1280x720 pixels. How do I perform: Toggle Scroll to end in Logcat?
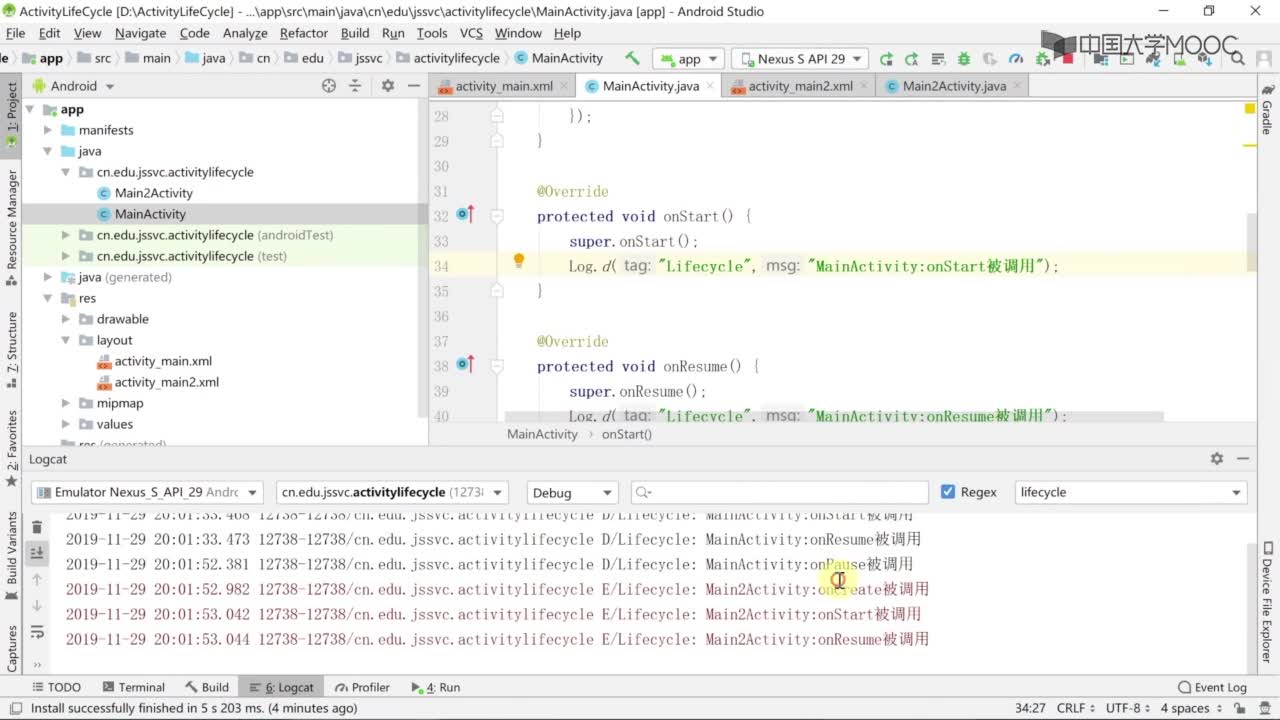coord(37,553)
